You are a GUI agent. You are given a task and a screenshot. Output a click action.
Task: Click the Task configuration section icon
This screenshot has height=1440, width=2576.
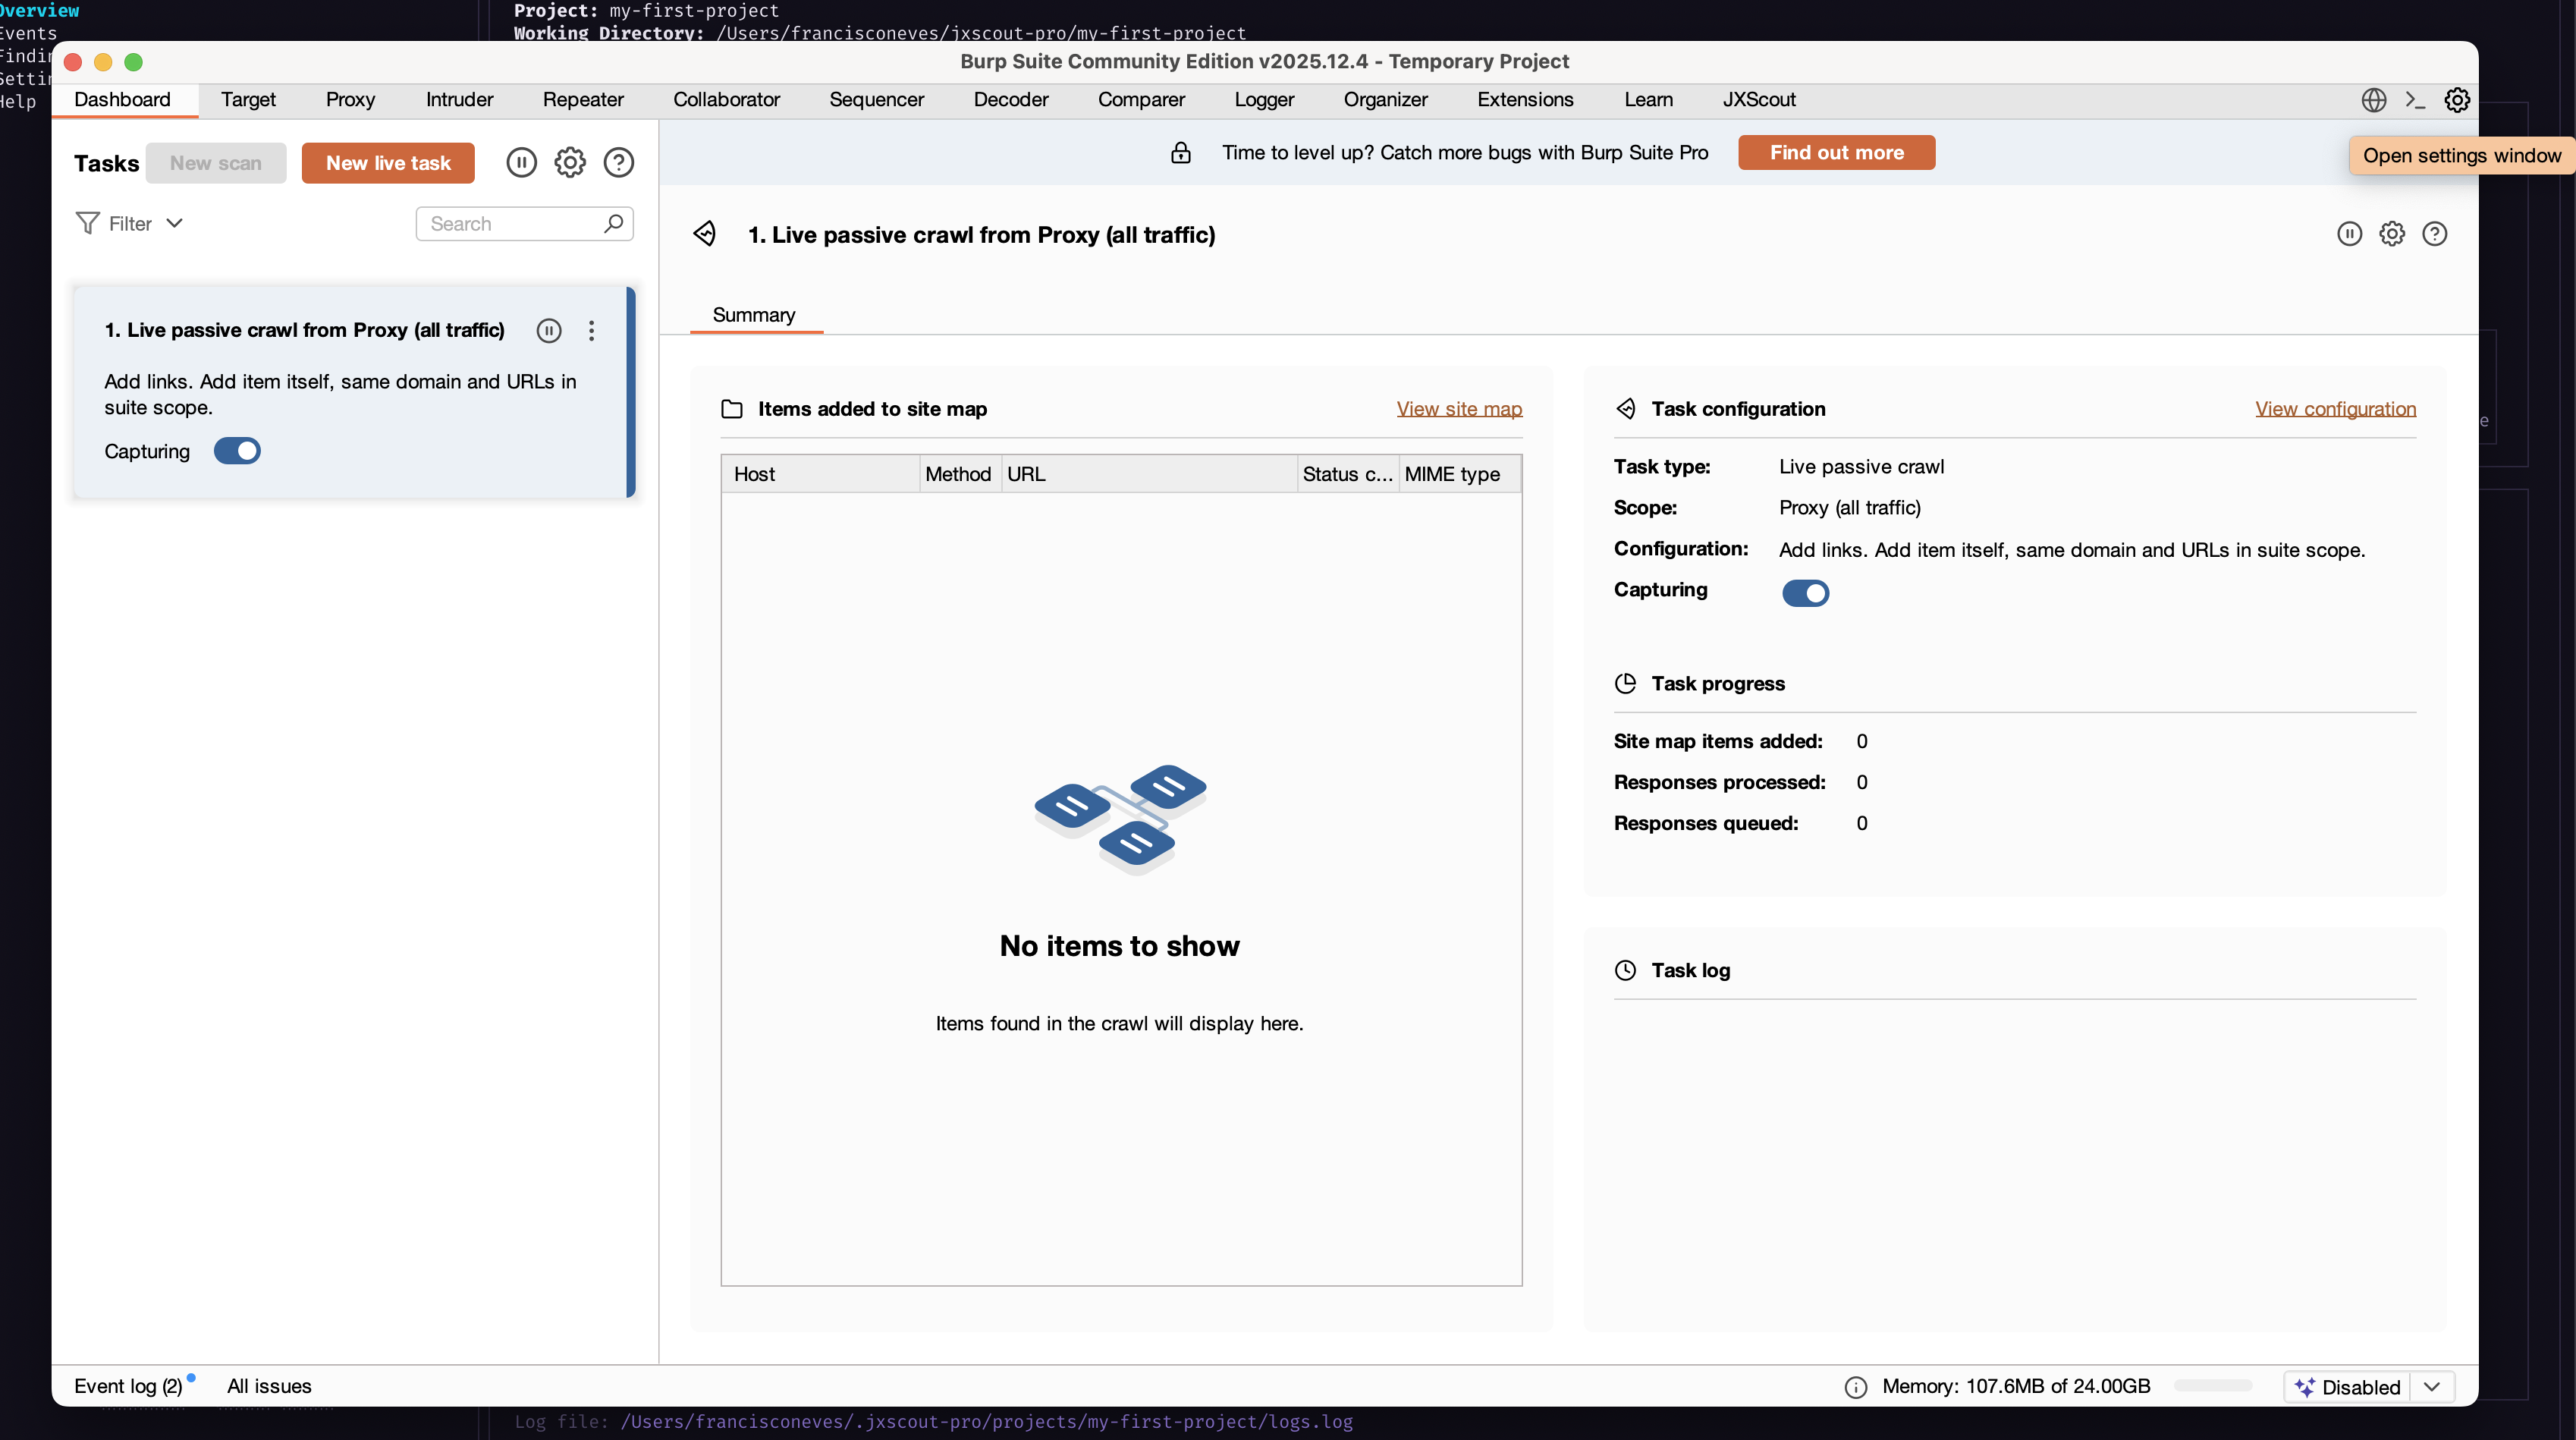click(1626, 409)
